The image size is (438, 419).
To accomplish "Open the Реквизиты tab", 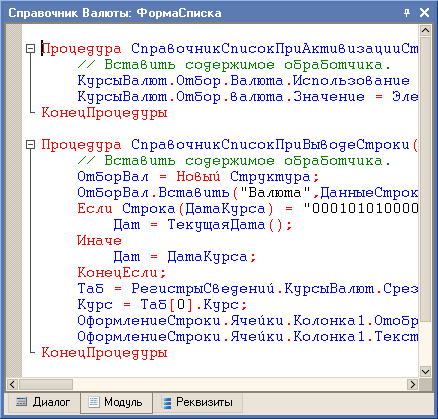I will (x=198, y=402).
